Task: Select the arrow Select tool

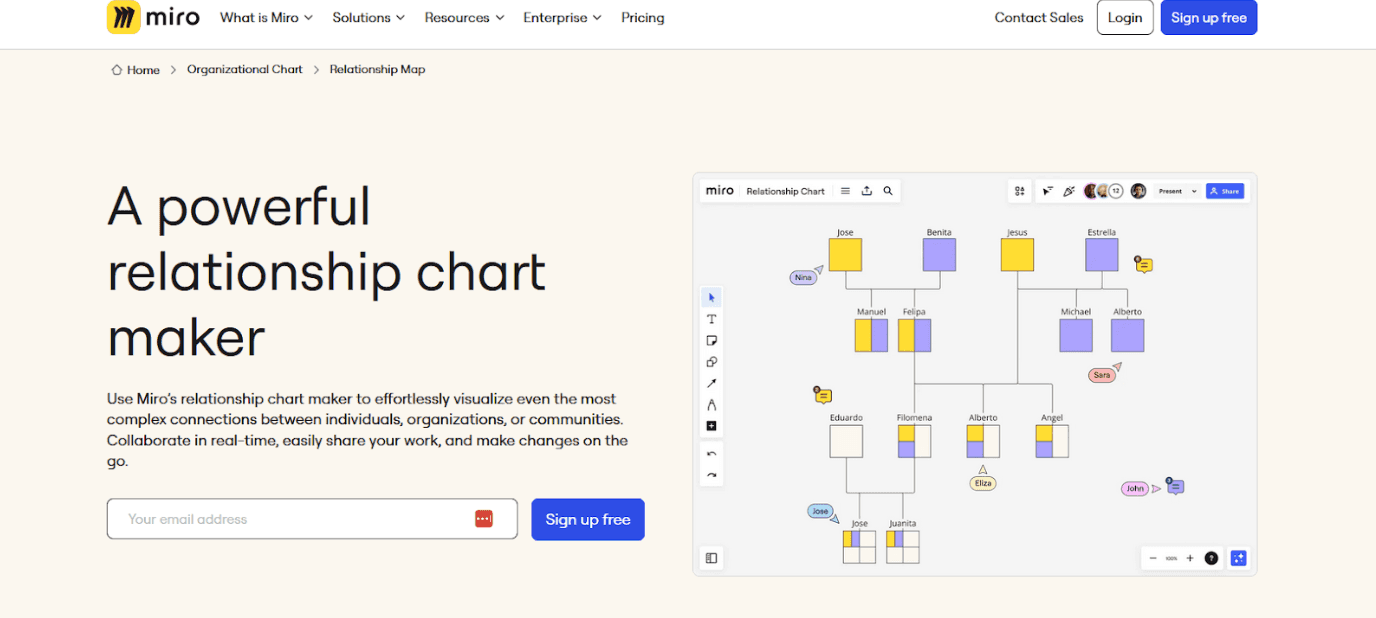Action: [711, 297]
